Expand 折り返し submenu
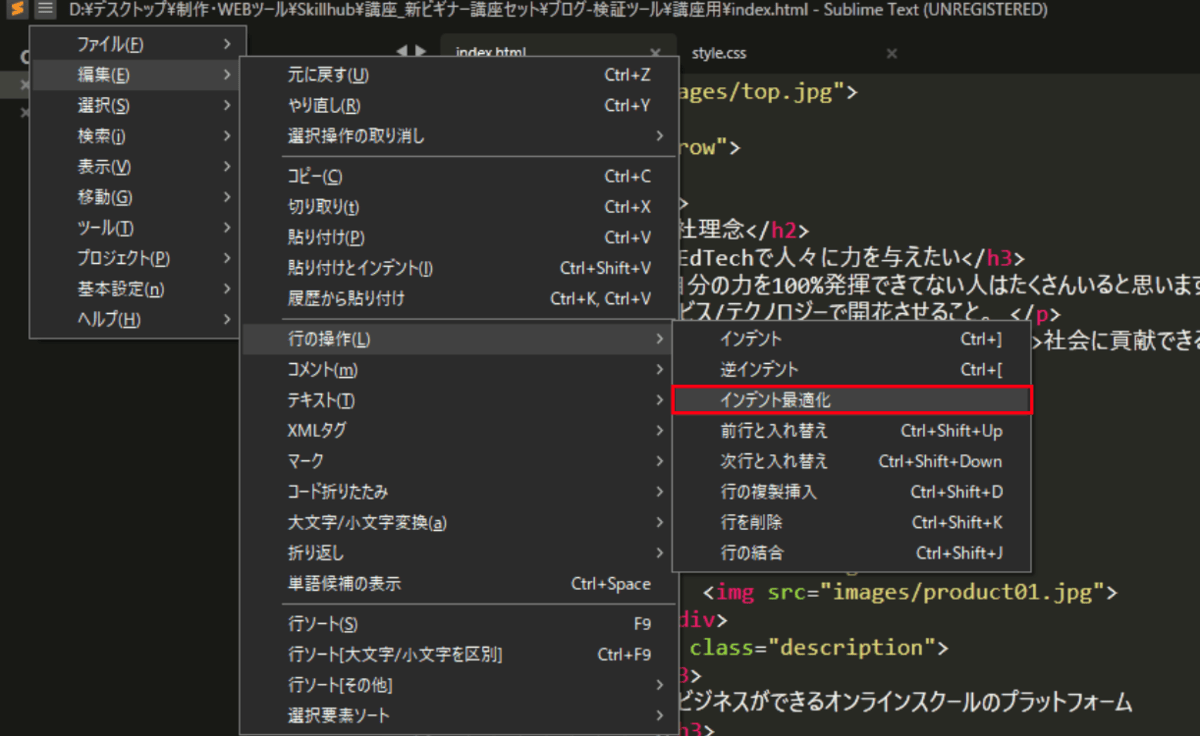Screen dimensions: 1200x736 [x=456, y=553]
